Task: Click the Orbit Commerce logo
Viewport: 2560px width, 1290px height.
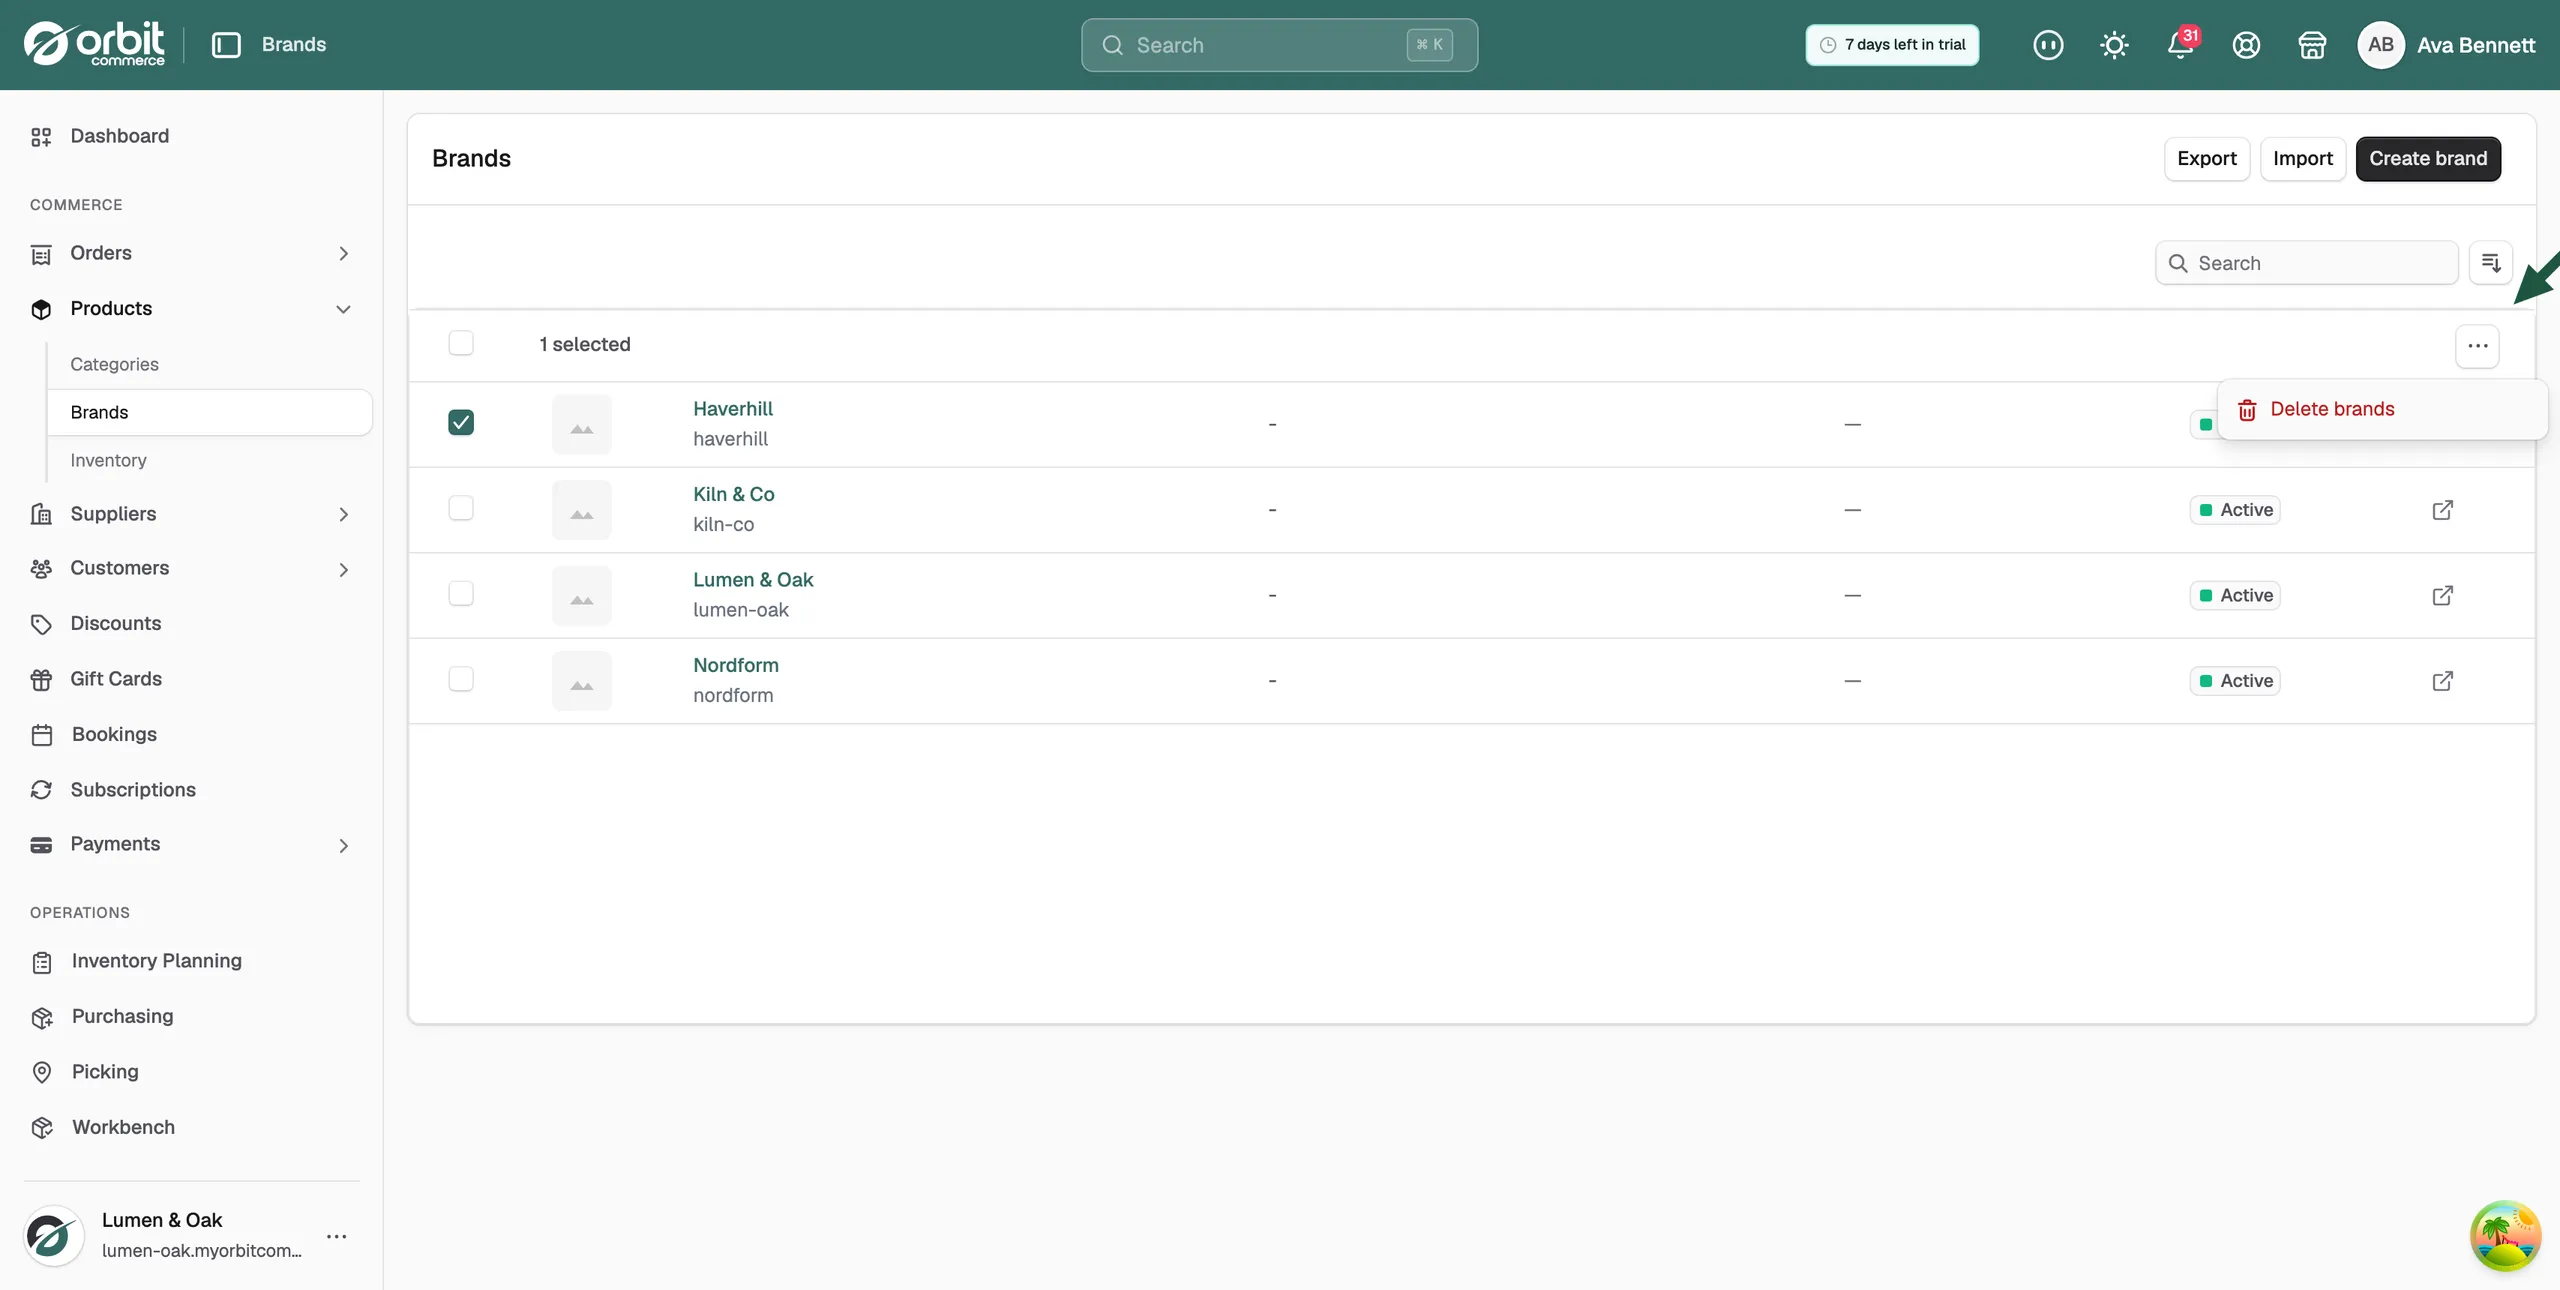Action: (94, 44)
